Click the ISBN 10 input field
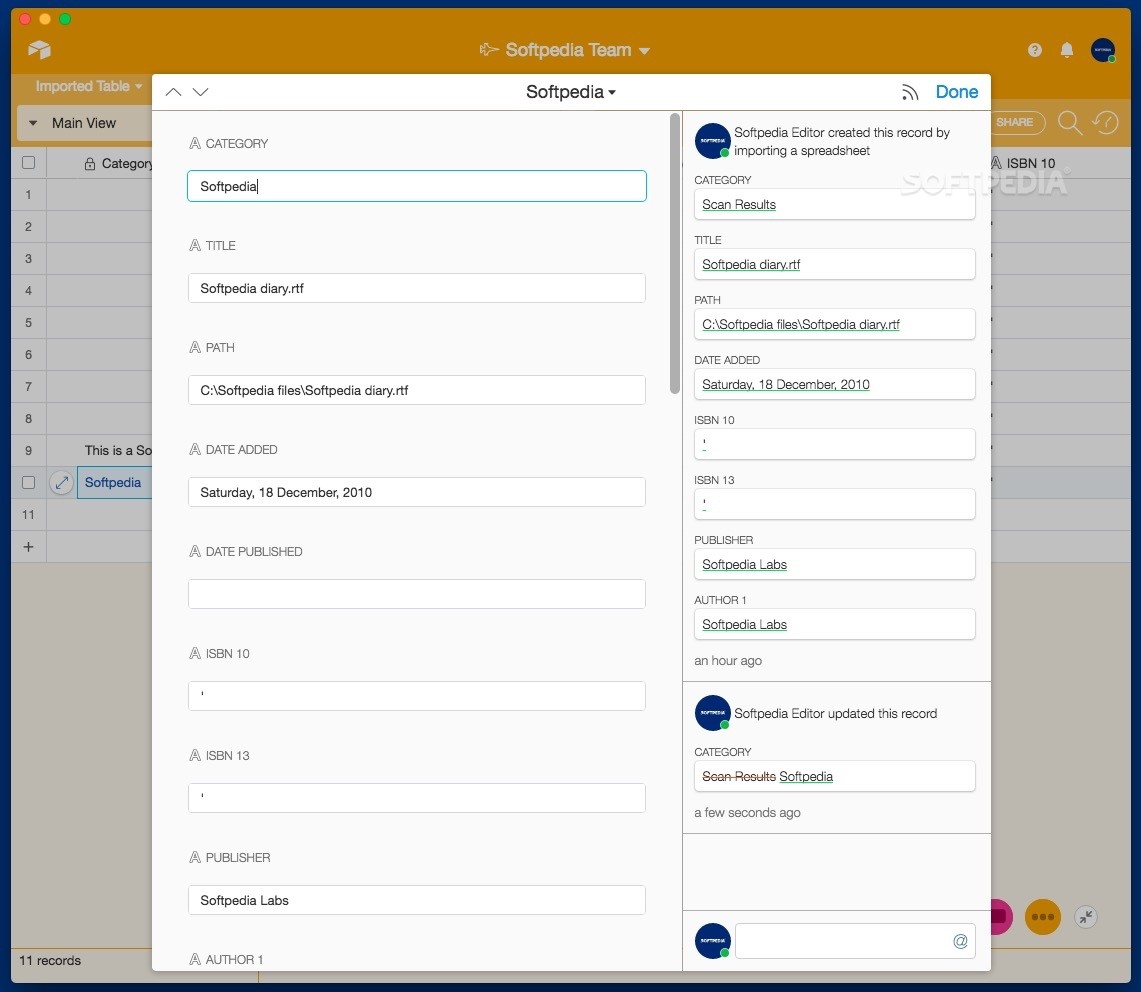 (x=417, y=696)
